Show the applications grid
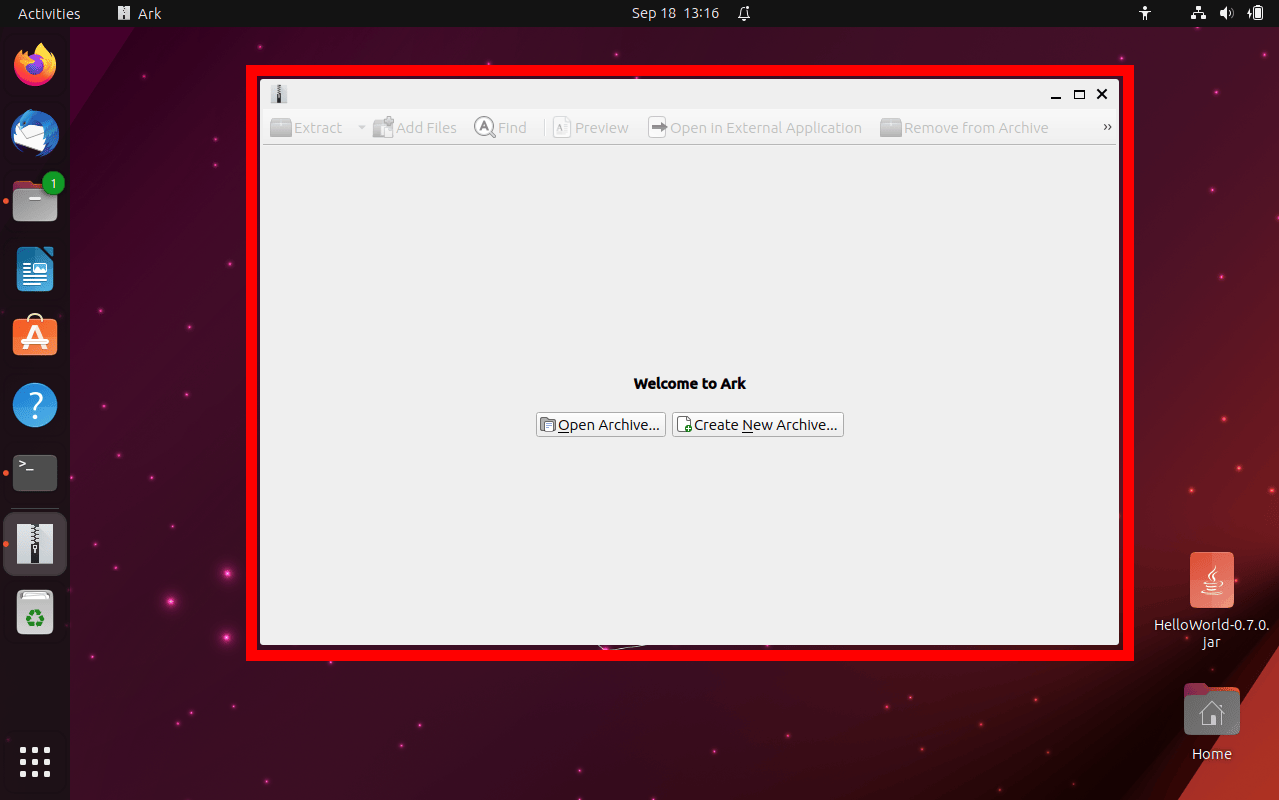Screen dimensions: 1279x800 (35, 762)
